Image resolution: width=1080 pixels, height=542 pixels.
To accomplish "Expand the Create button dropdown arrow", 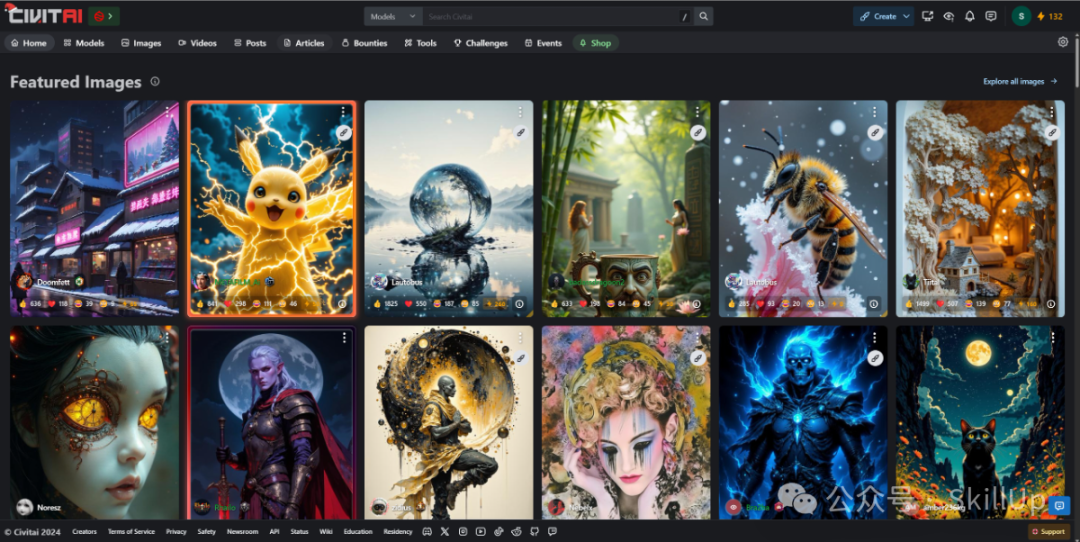I will click(906, 17).
